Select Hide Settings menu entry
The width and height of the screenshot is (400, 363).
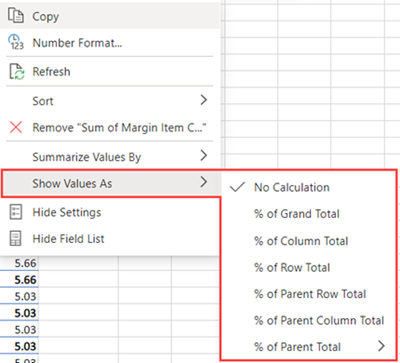(110, 212)
